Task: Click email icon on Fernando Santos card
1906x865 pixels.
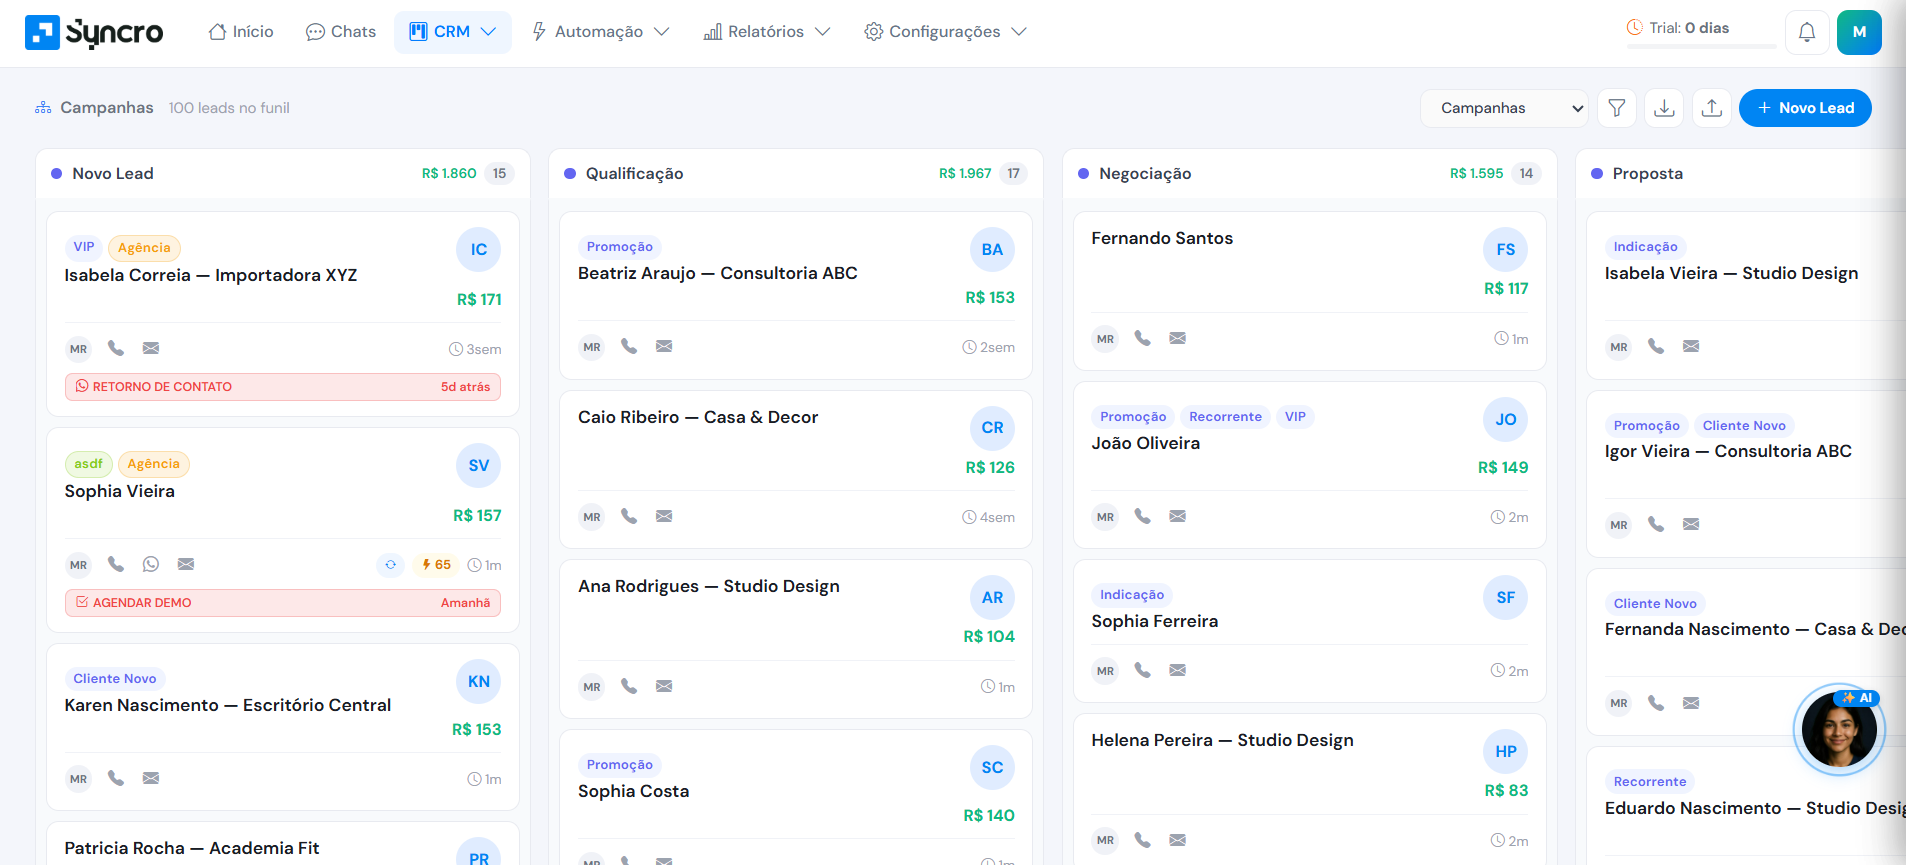Action: (1177, 338)
